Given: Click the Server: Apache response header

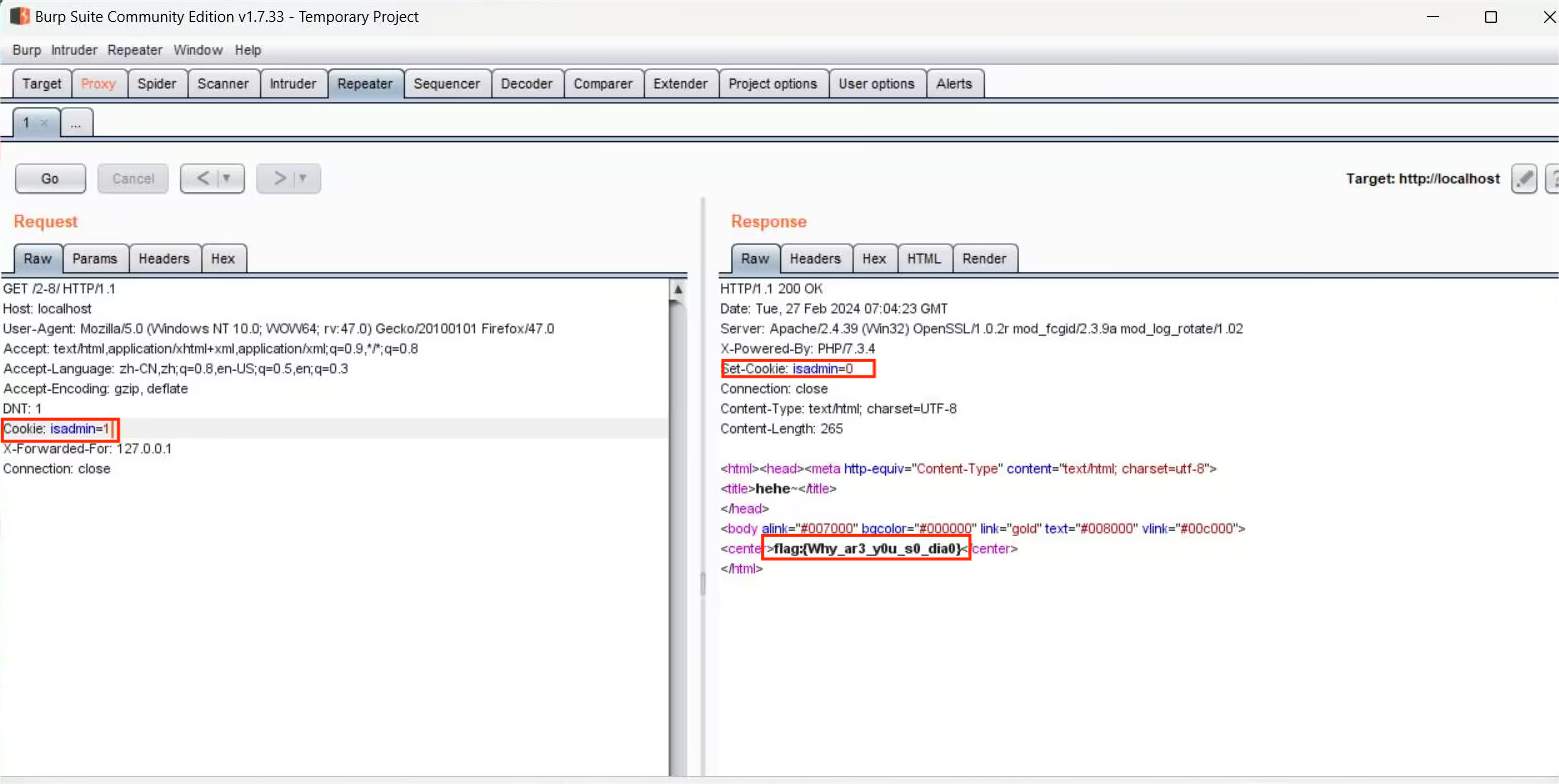Looking at the screenshot, I should coord(982,329).
